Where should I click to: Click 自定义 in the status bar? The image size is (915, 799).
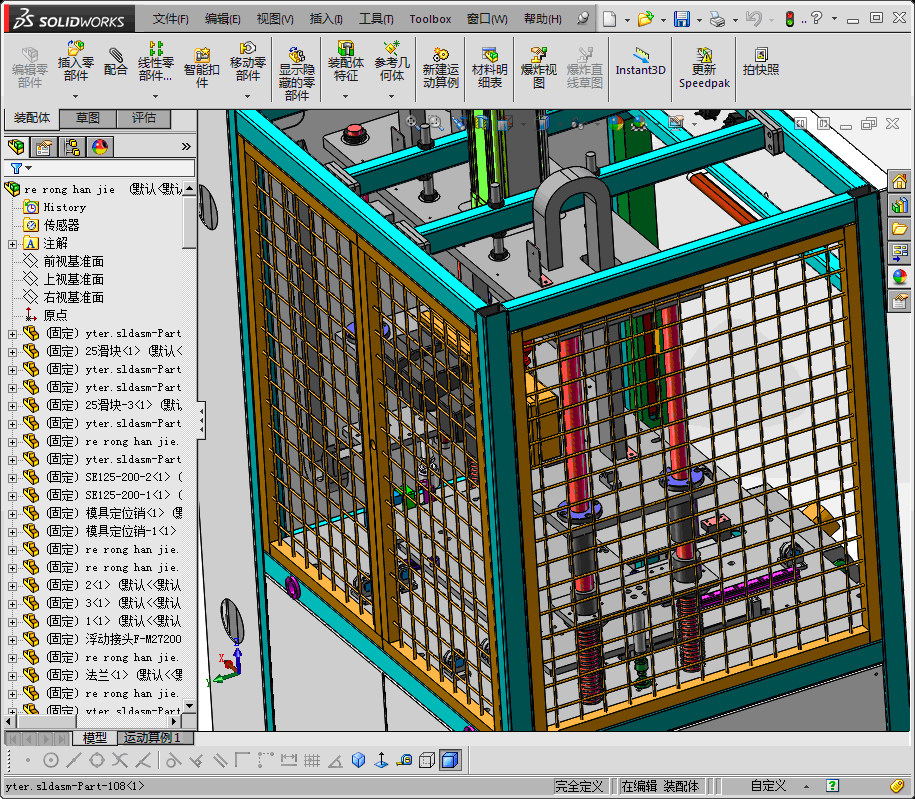(768, 786)
